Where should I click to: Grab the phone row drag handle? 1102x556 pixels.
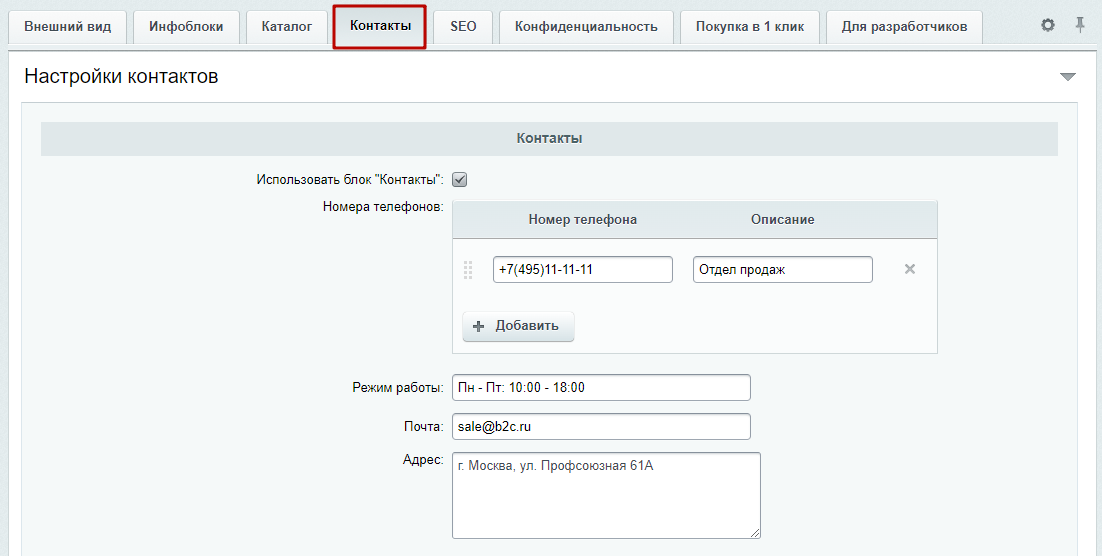pyautogui.click(x=468, y=270)
